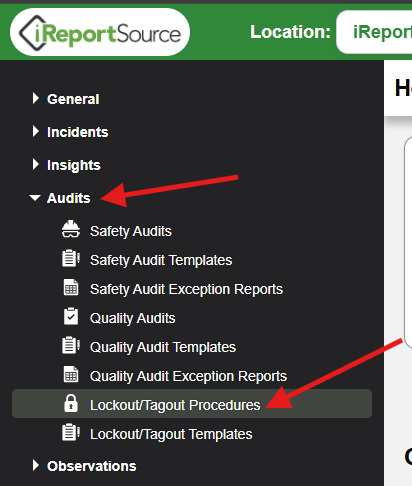Open the Location selector field
The image size is (412, 486).
click(x=374, y=32)
